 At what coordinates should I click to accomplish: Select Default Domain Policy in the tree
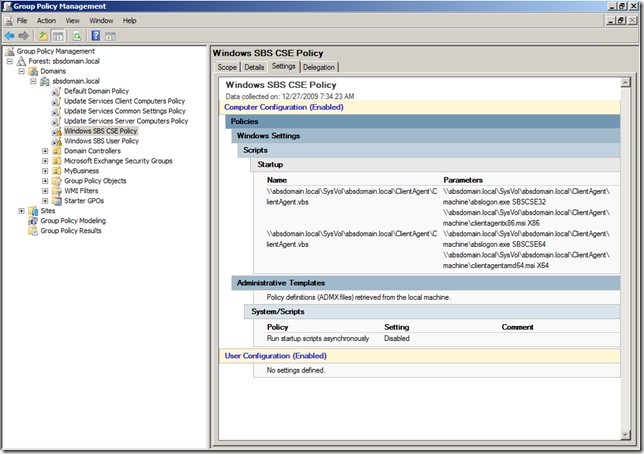point(97,91)
